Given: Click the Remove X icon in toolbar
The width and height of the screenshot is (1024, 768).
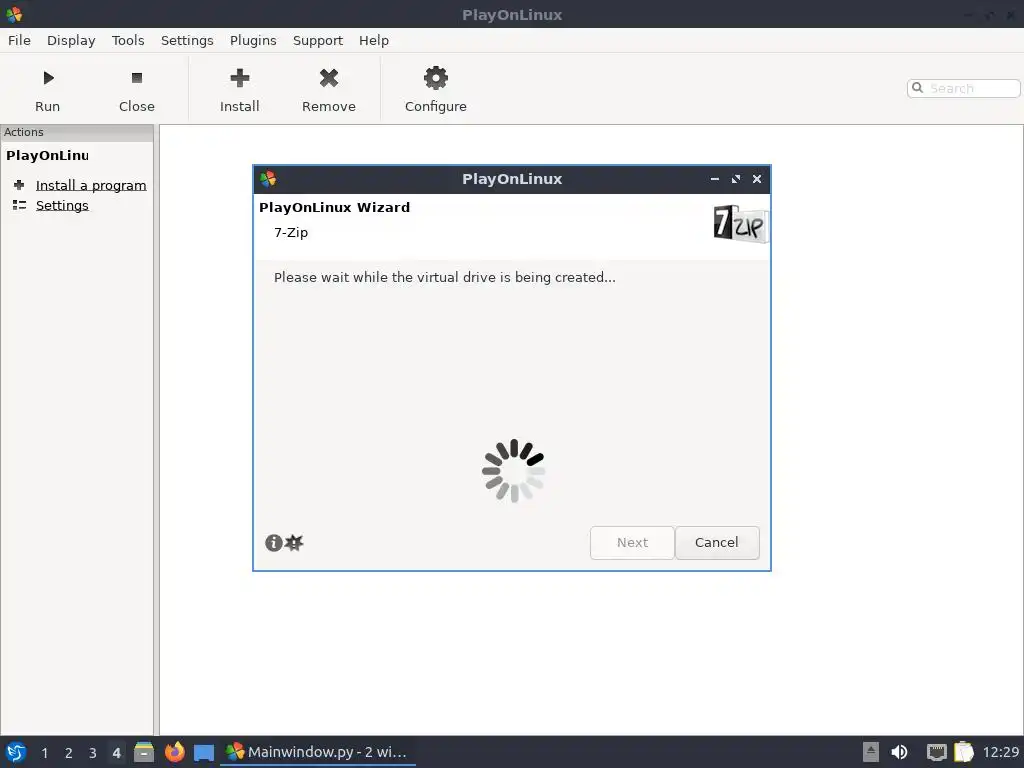Looking at the screenshot, I should click(328, 78).
